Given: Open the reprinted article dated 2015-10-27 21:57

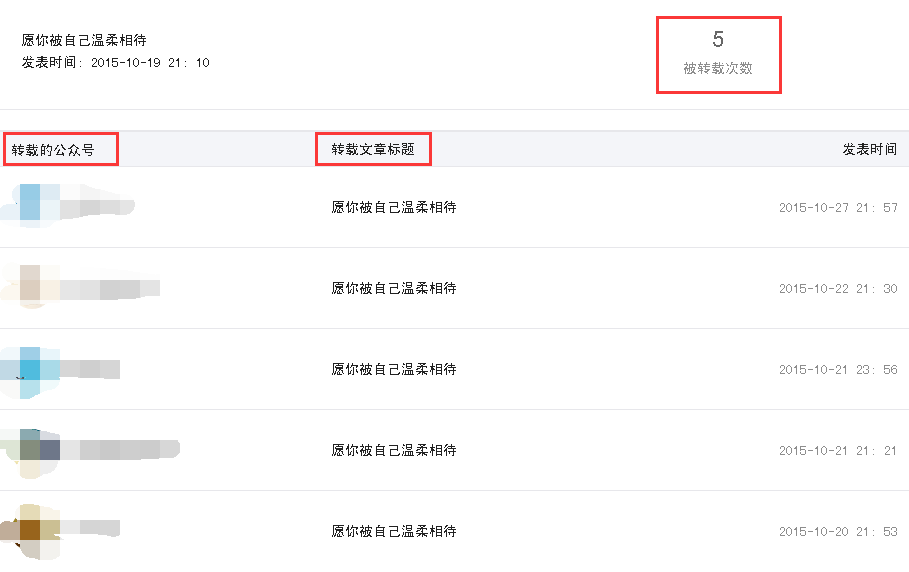Looking at the screenshot, I should pos(394,207).
